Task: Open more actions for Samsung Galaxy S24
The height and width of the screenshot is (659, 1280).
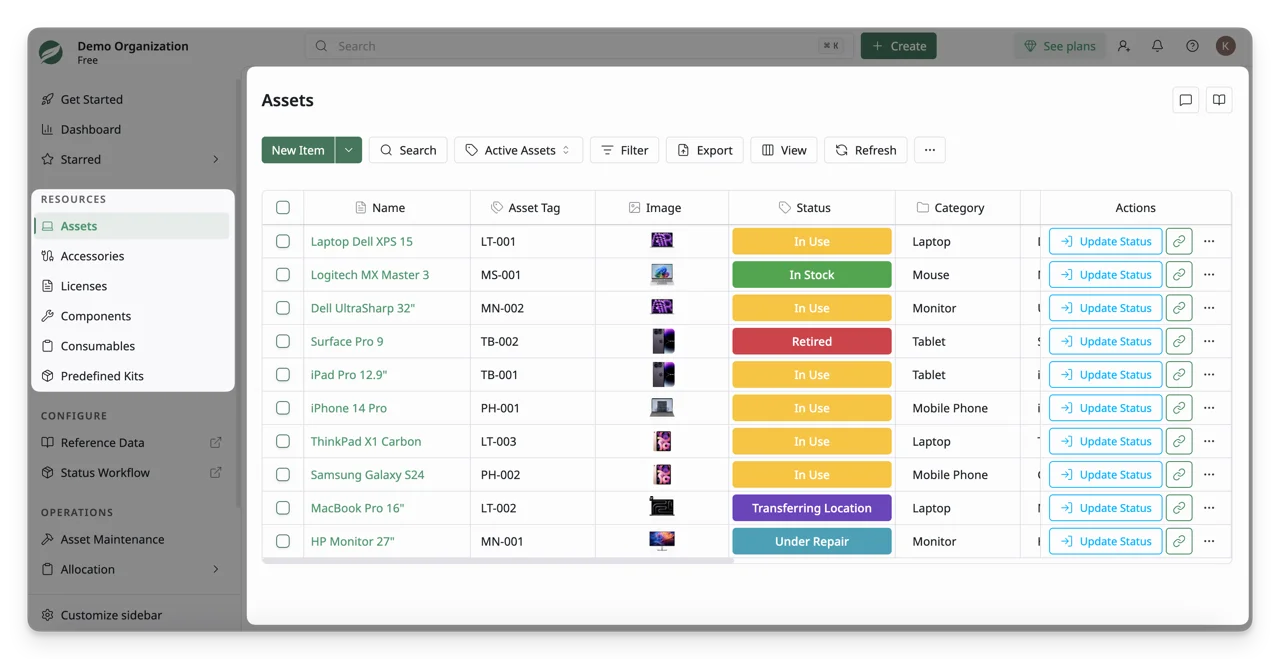Action: (x=1209, y=475)
